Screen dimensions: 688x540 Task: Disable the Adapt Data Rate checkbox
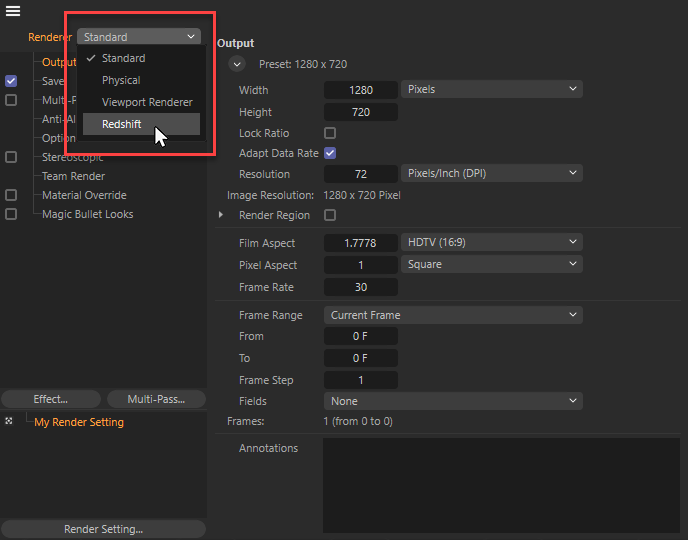tap(330, 153)
